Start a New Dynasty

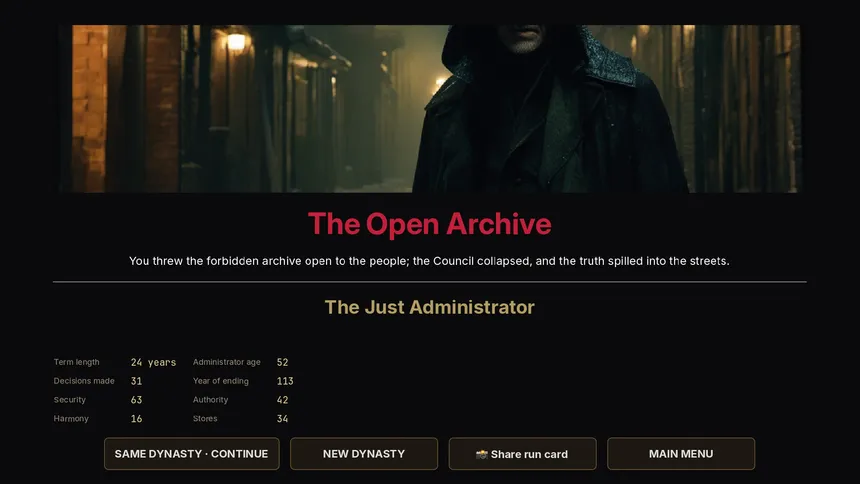coord(364,454)
